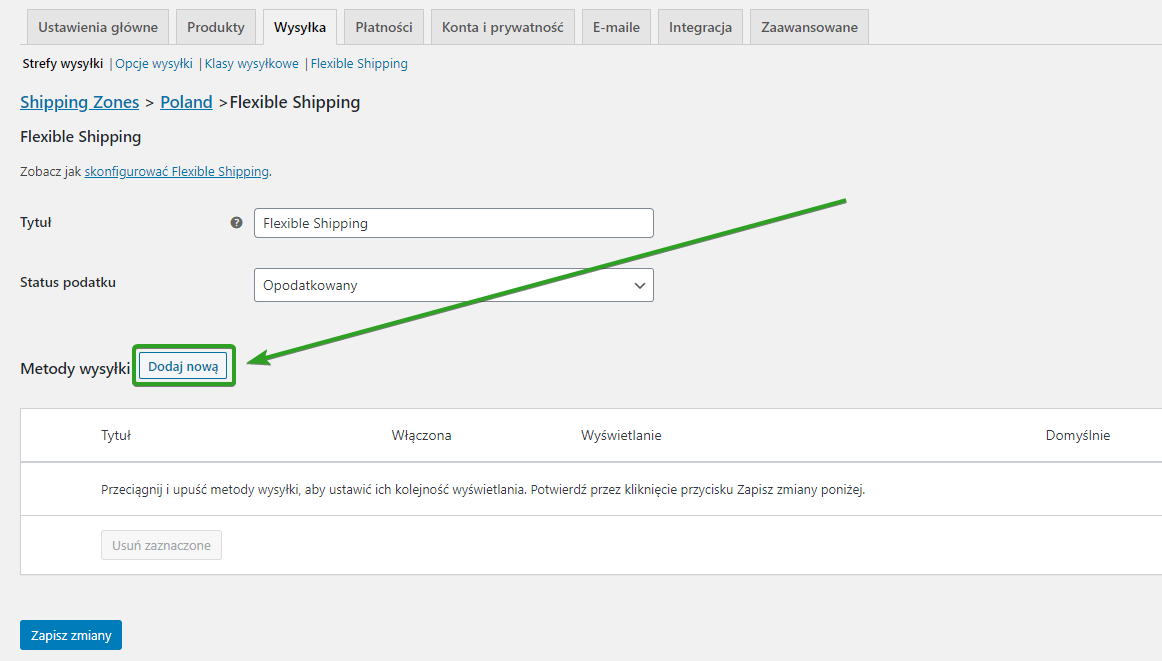Open Opcje wysyłki sub-menu link
Screen dimensions: 1162x661
(153, 64)
